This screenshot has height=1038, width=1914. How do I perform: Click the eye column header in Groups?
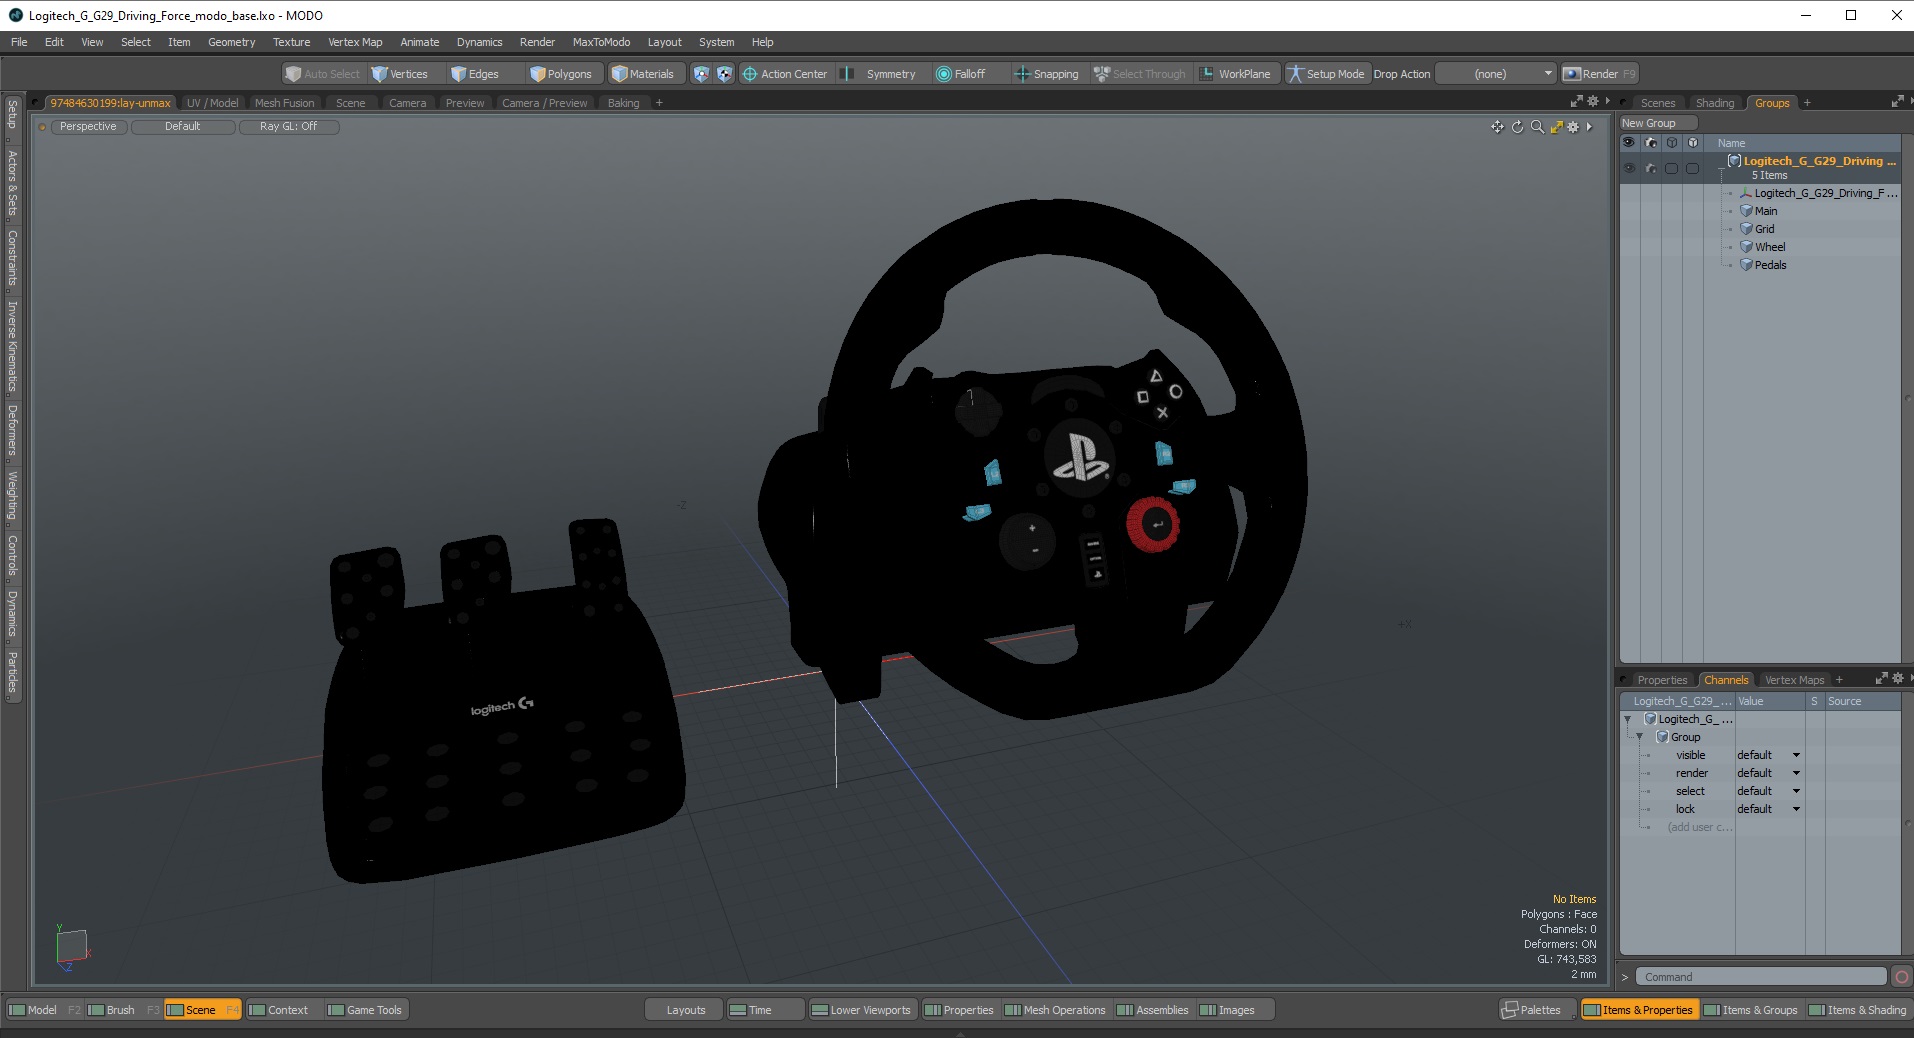(x=1629, y=143)
